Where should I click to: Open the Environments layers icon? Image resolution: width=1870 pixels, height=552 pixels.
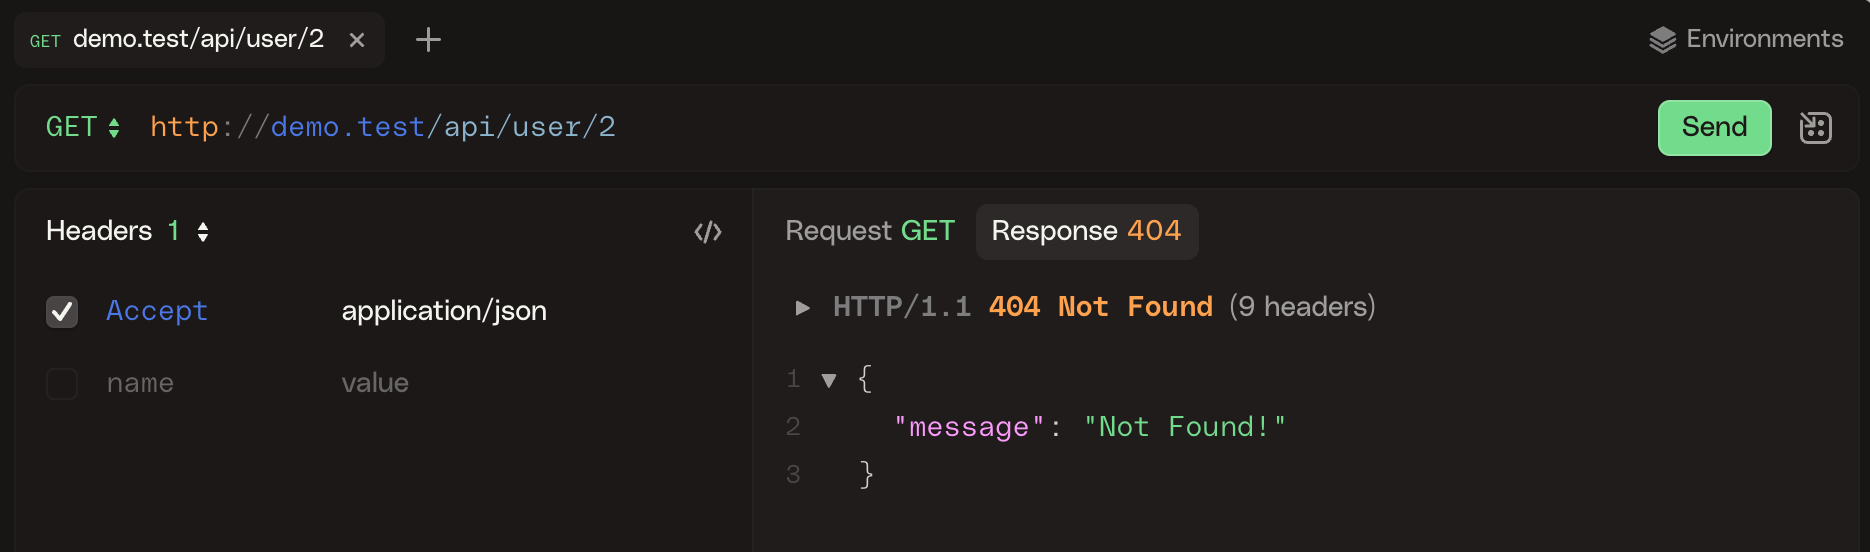[1662, 40]
